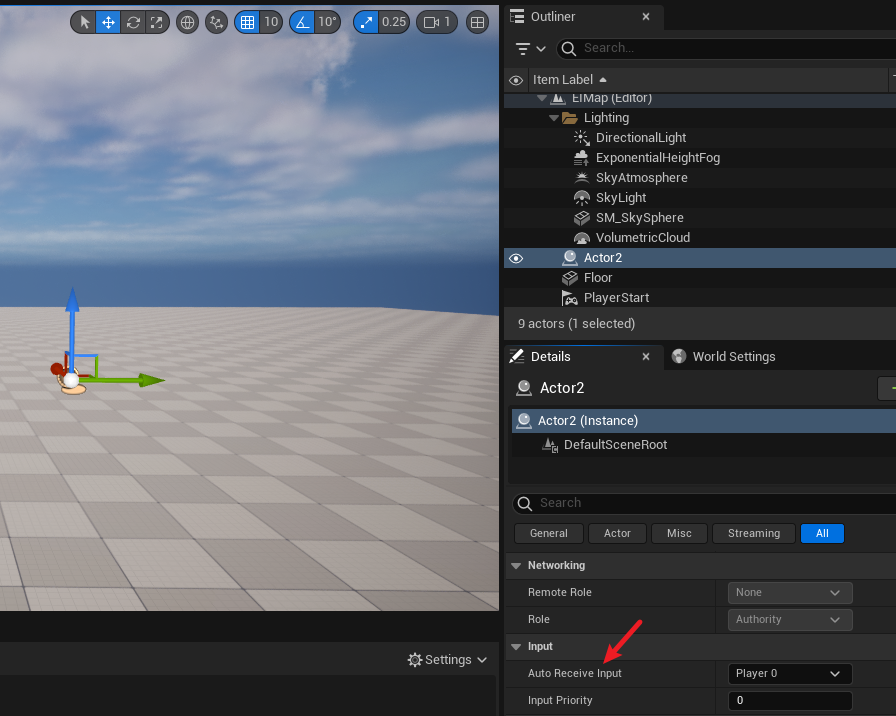The height and width of the screenshot is (716, 896).
Task: Close the Outliner tab
Action: pos(646,17)
